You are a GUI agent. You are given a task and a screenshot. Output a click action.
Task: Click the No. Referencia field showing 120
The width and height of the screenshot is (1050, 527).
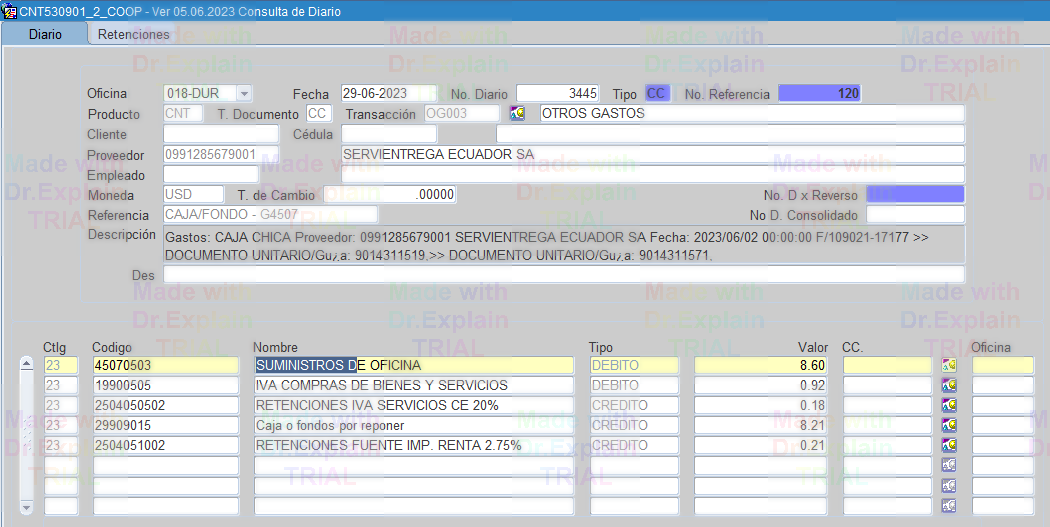click(819, 94)
